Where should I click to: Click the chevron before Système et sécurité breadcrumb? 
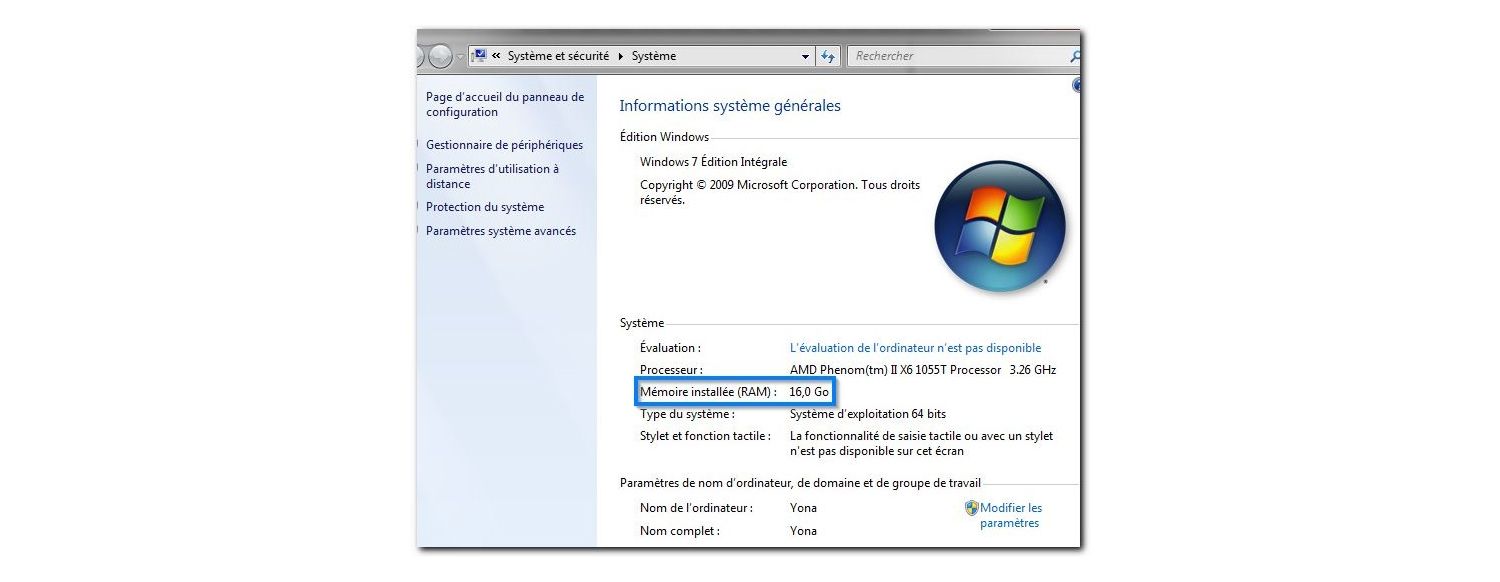coord(497,55)
